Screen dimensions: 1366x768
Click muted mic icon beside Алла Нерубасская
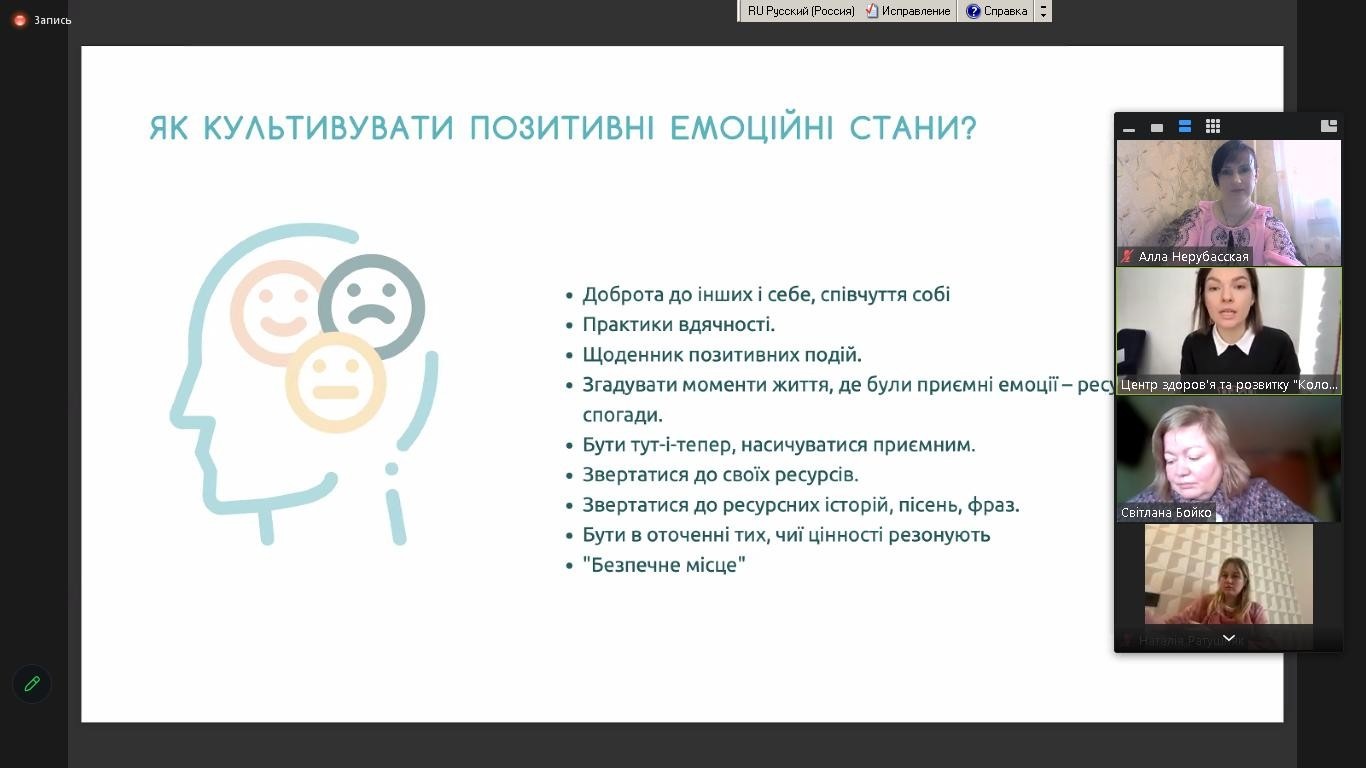point(1128,257)
